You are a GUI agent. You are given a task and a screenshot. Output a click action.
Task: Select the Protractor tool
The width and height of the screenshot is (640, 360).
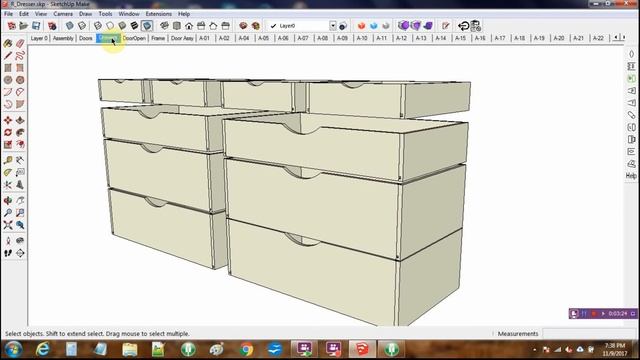[8, 173]
